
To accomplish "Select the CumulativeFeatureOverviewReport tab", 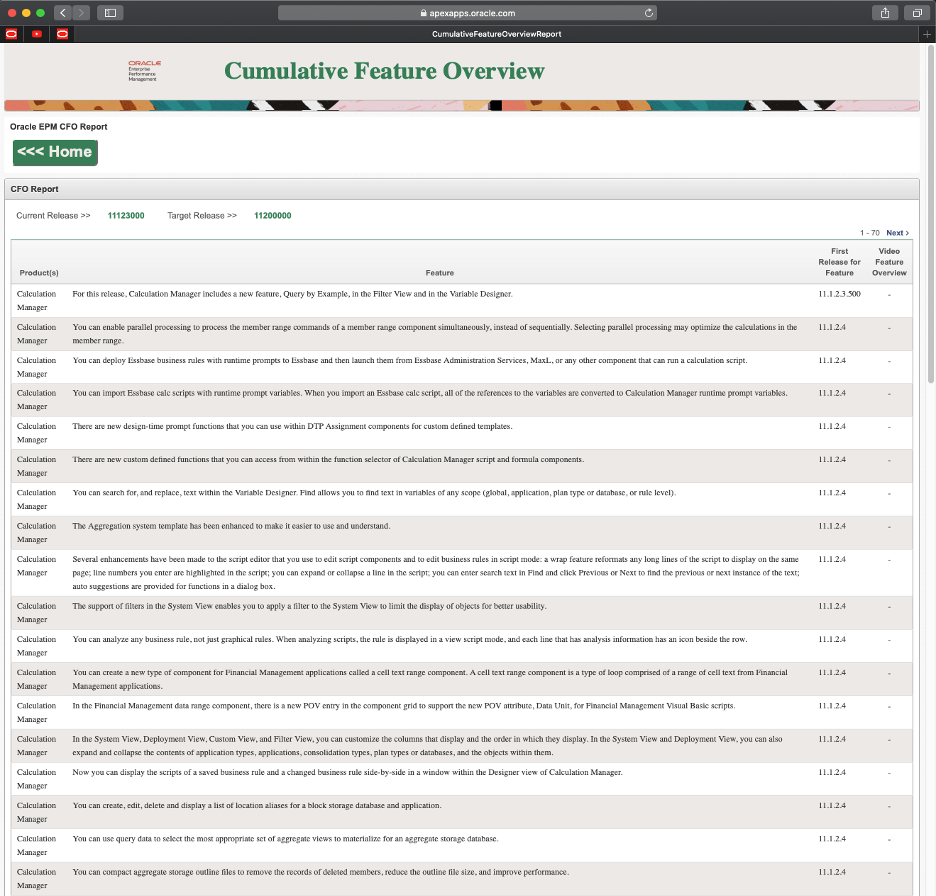I will click(x=497, y=34).
